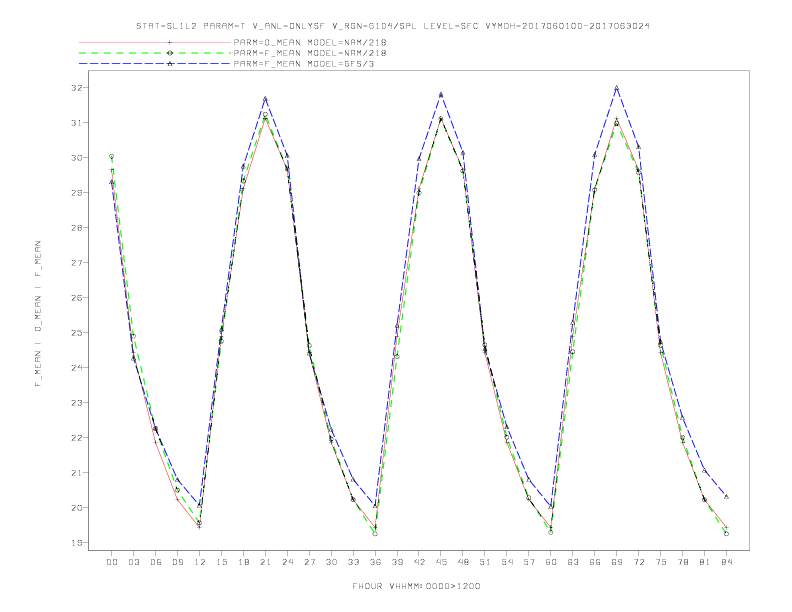Click x-axis forecast hour 51
Image resolution: width=792 pixels, height=612 pixels.
pyautogui.click(x=485, y=562)
